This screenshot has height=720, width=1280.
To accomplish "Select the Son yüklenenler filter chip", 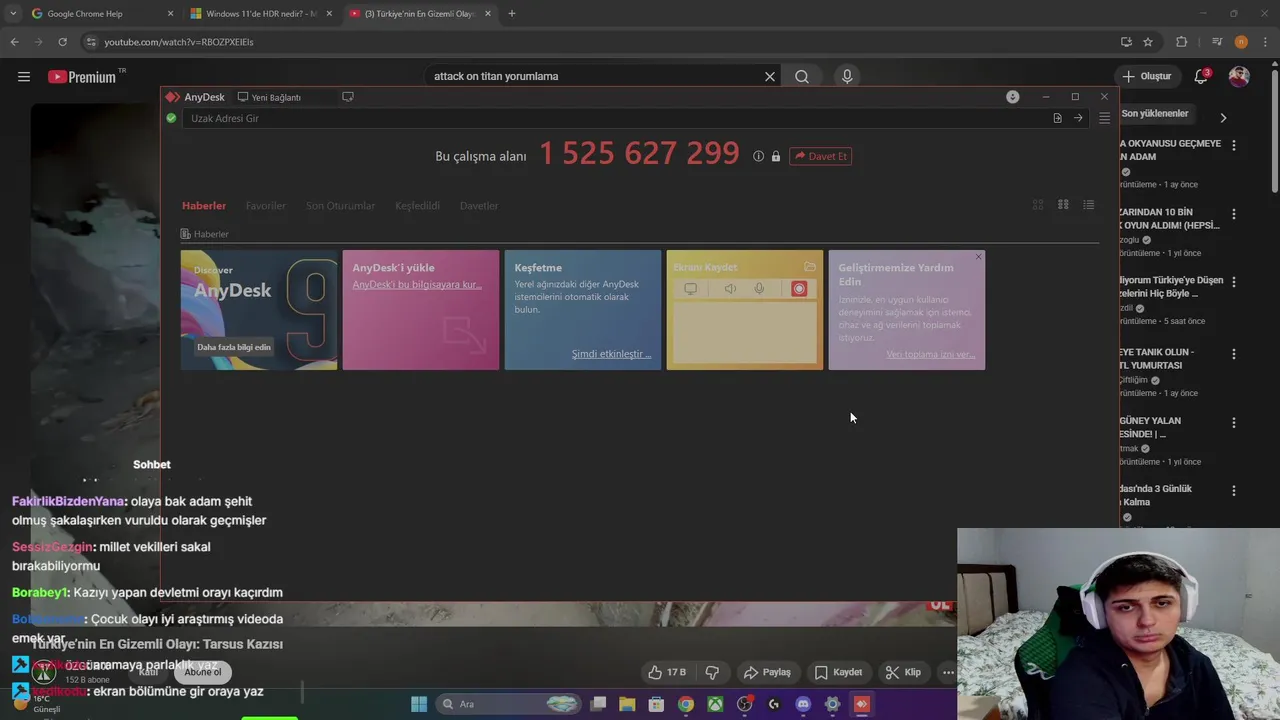I will [1155, 114].
